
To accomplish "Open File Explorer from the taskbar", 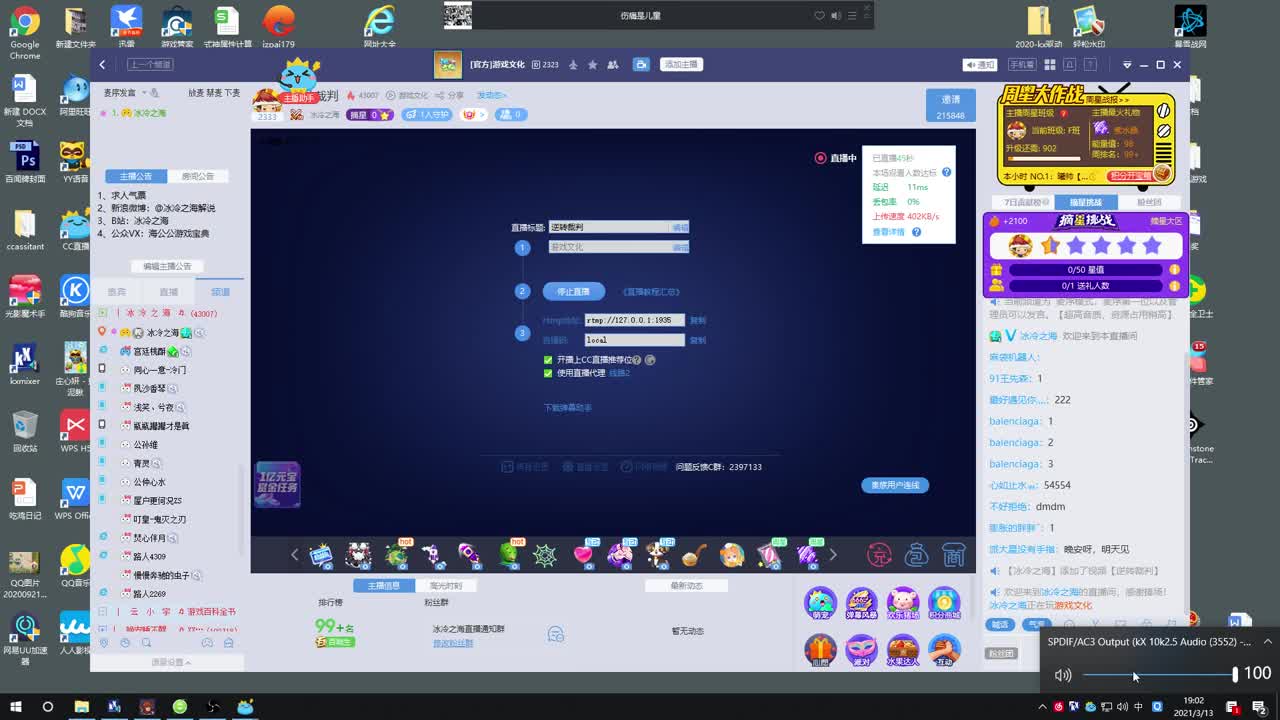I will tap(82, 707).
